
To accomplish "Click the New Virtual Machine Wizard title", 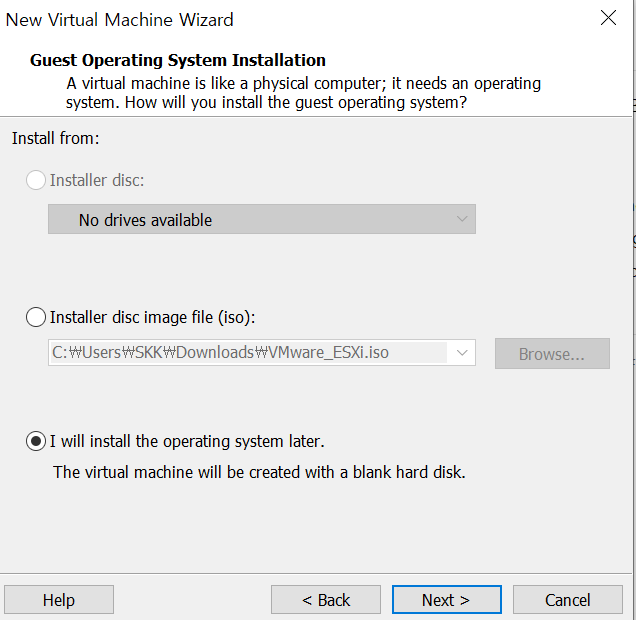I will tap(120, 20).
